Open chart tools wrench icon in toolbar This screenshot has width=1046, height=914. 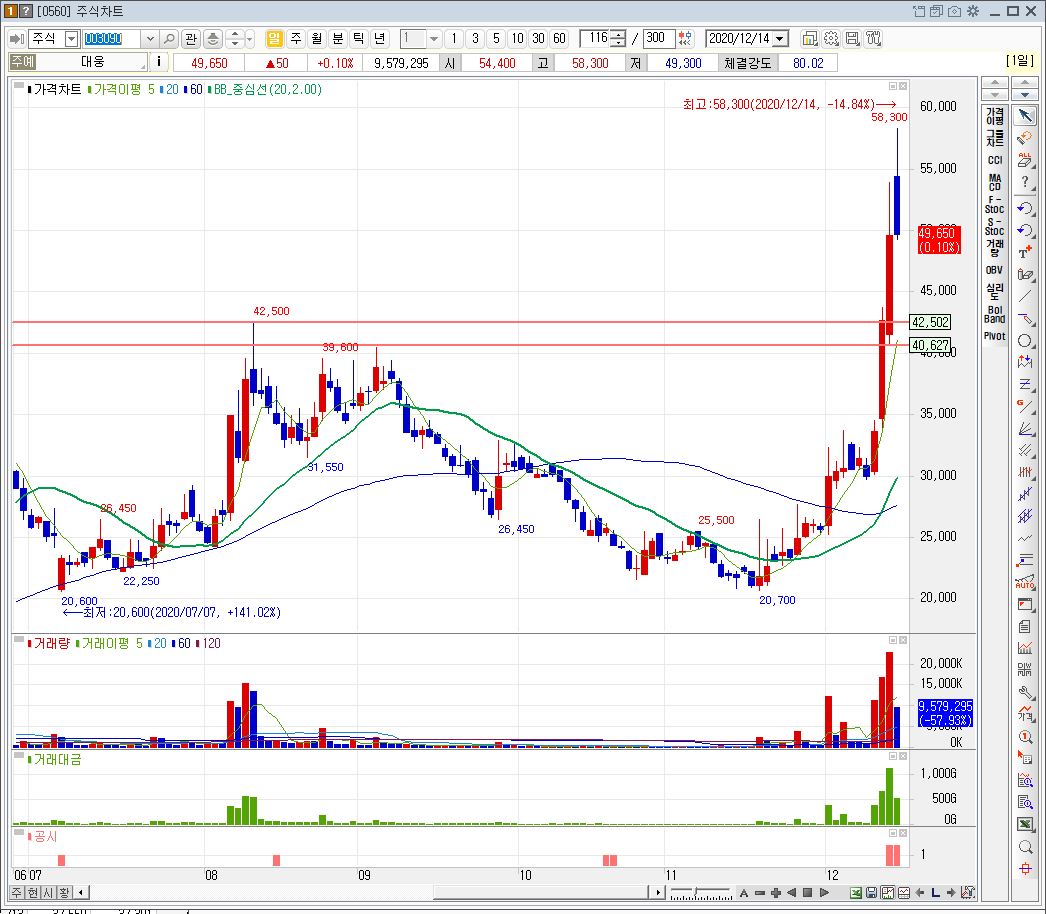(873, 39)
